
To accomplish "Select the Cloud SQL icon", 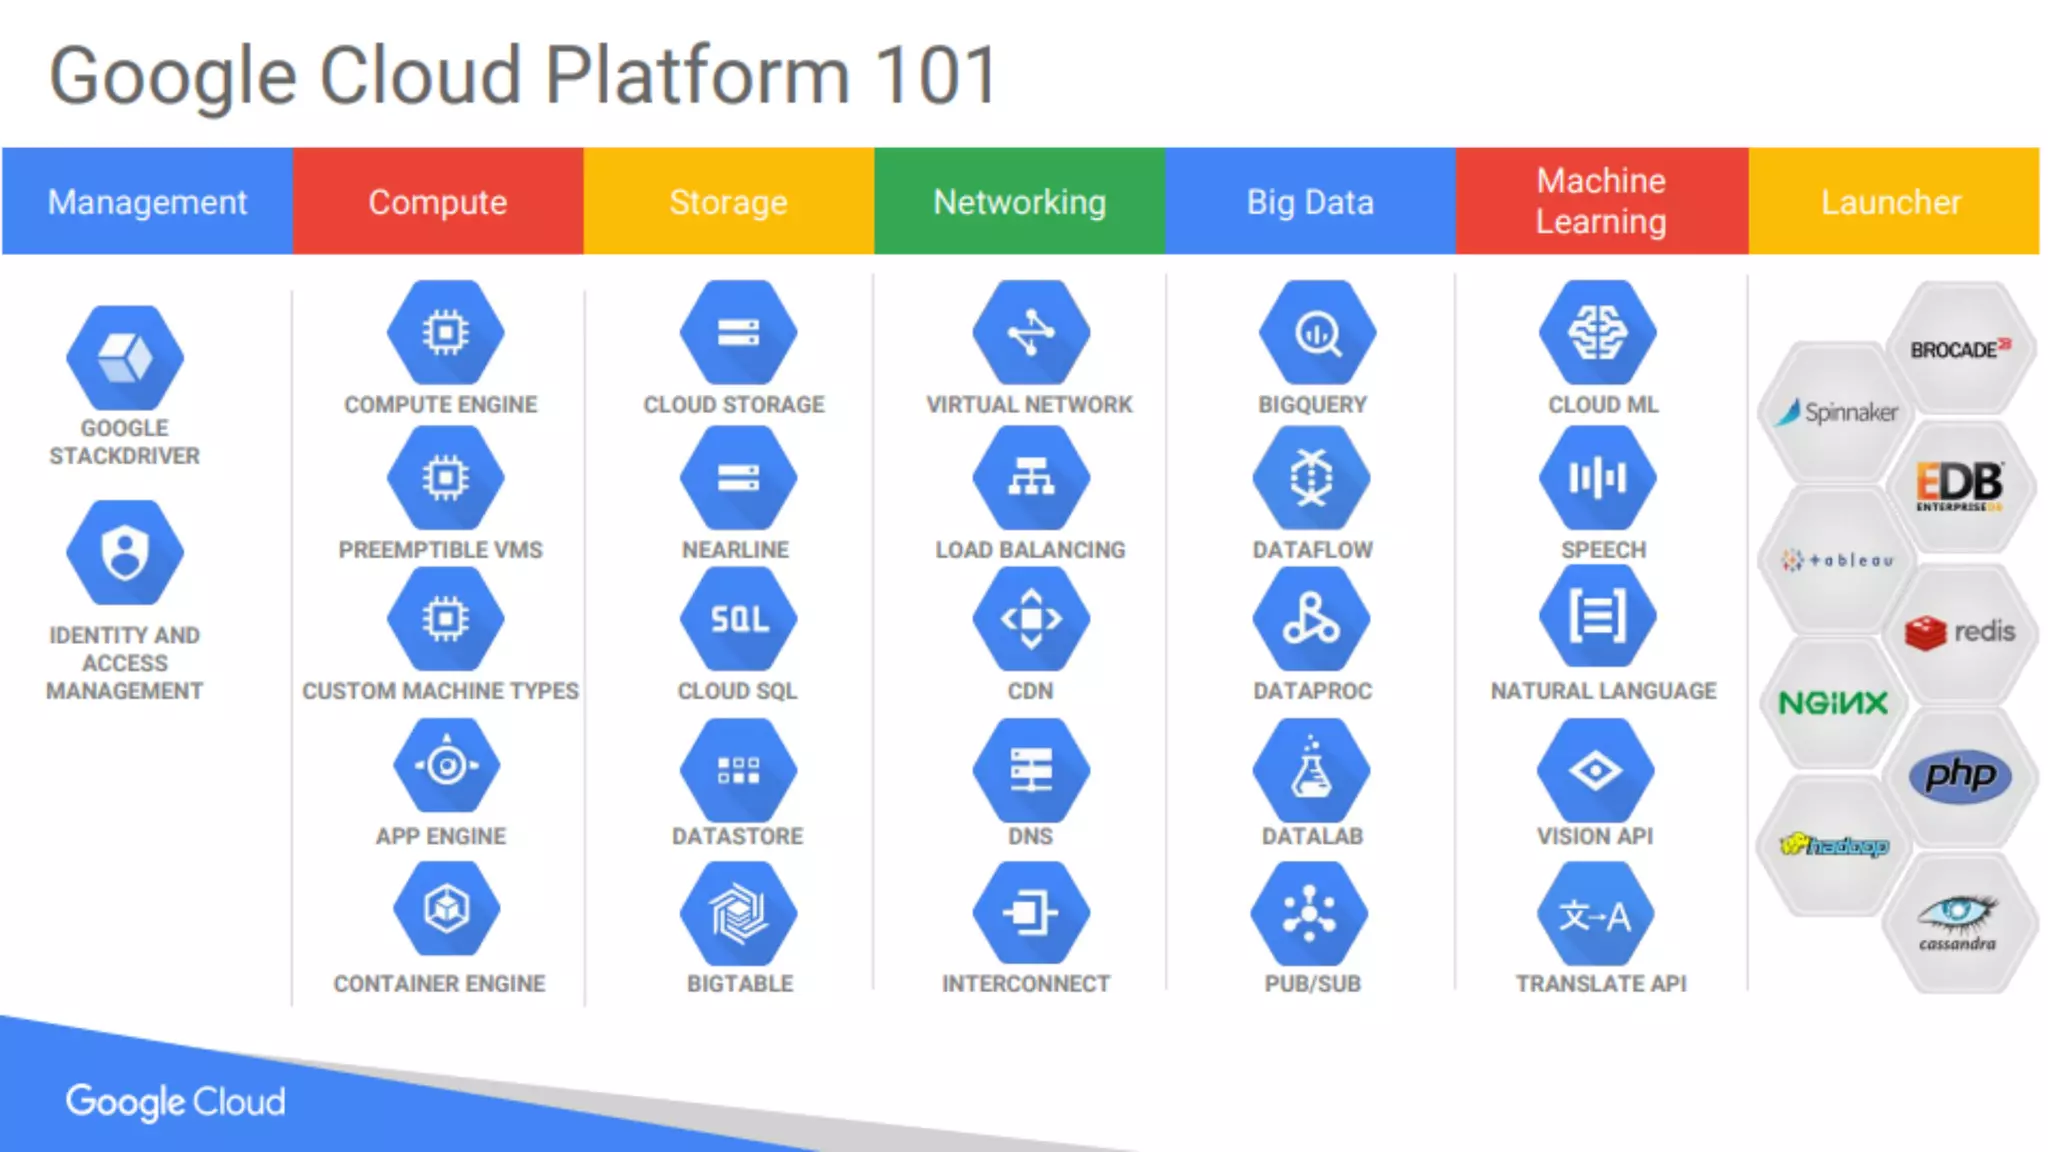I will click(x=738, y=619).
